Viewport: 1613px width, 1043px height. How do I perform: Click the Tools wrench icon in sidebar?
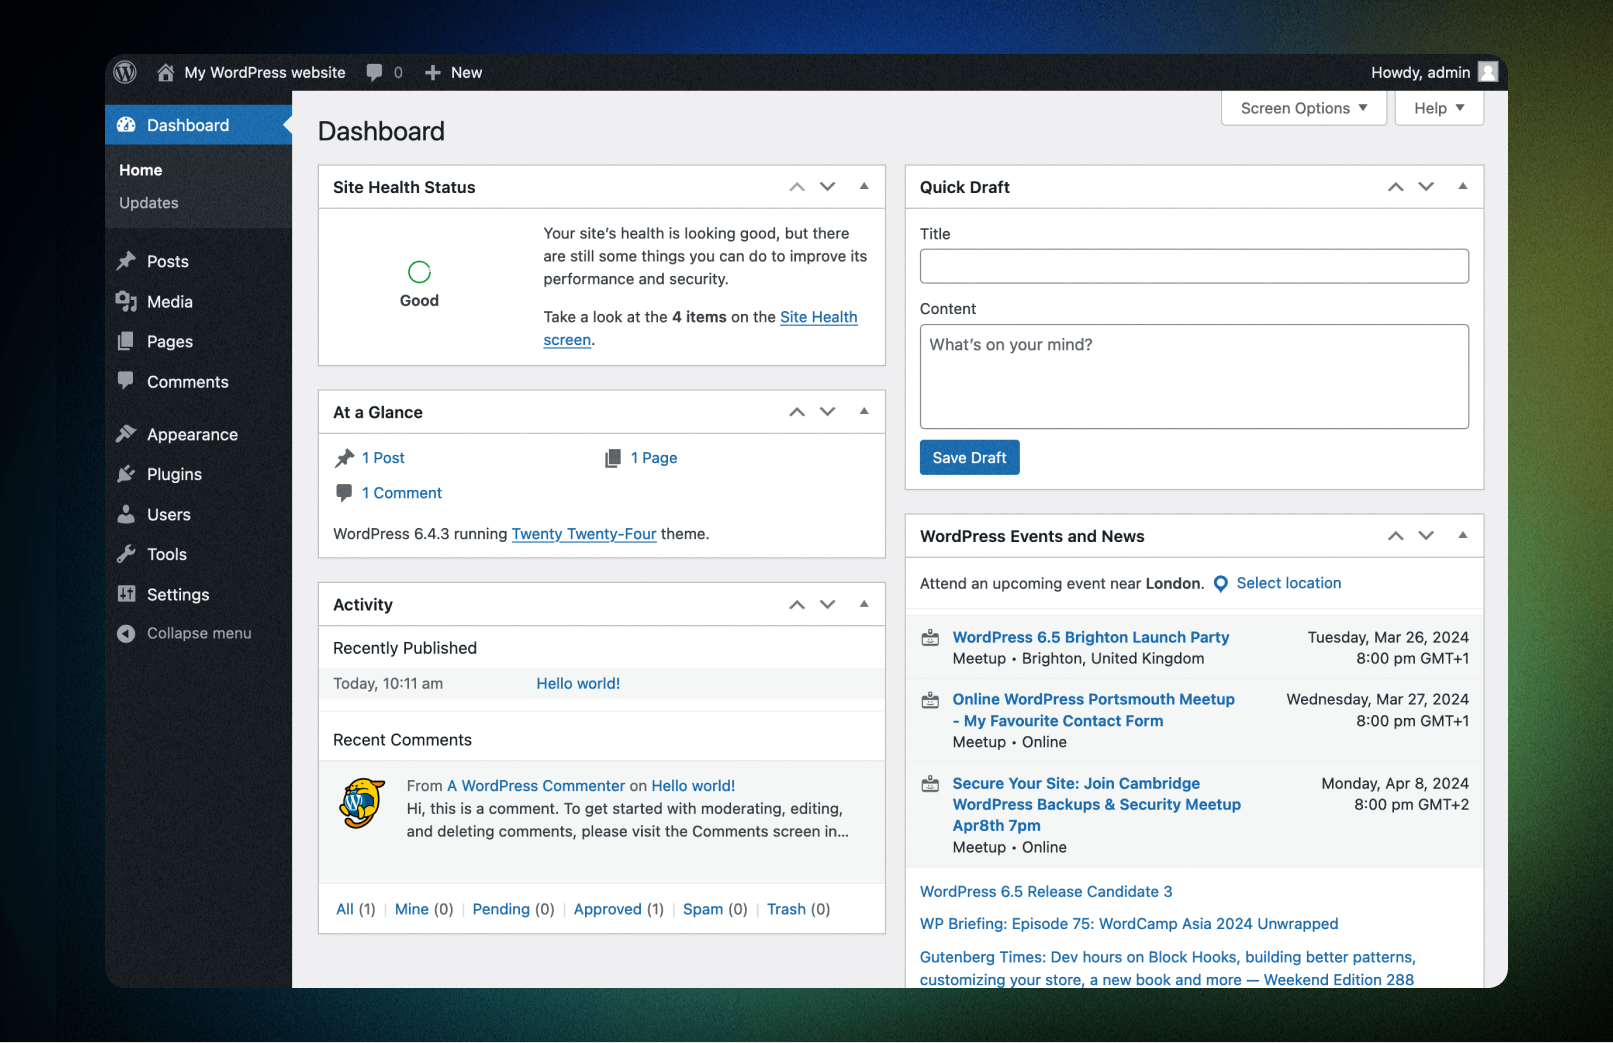(126, 554)
